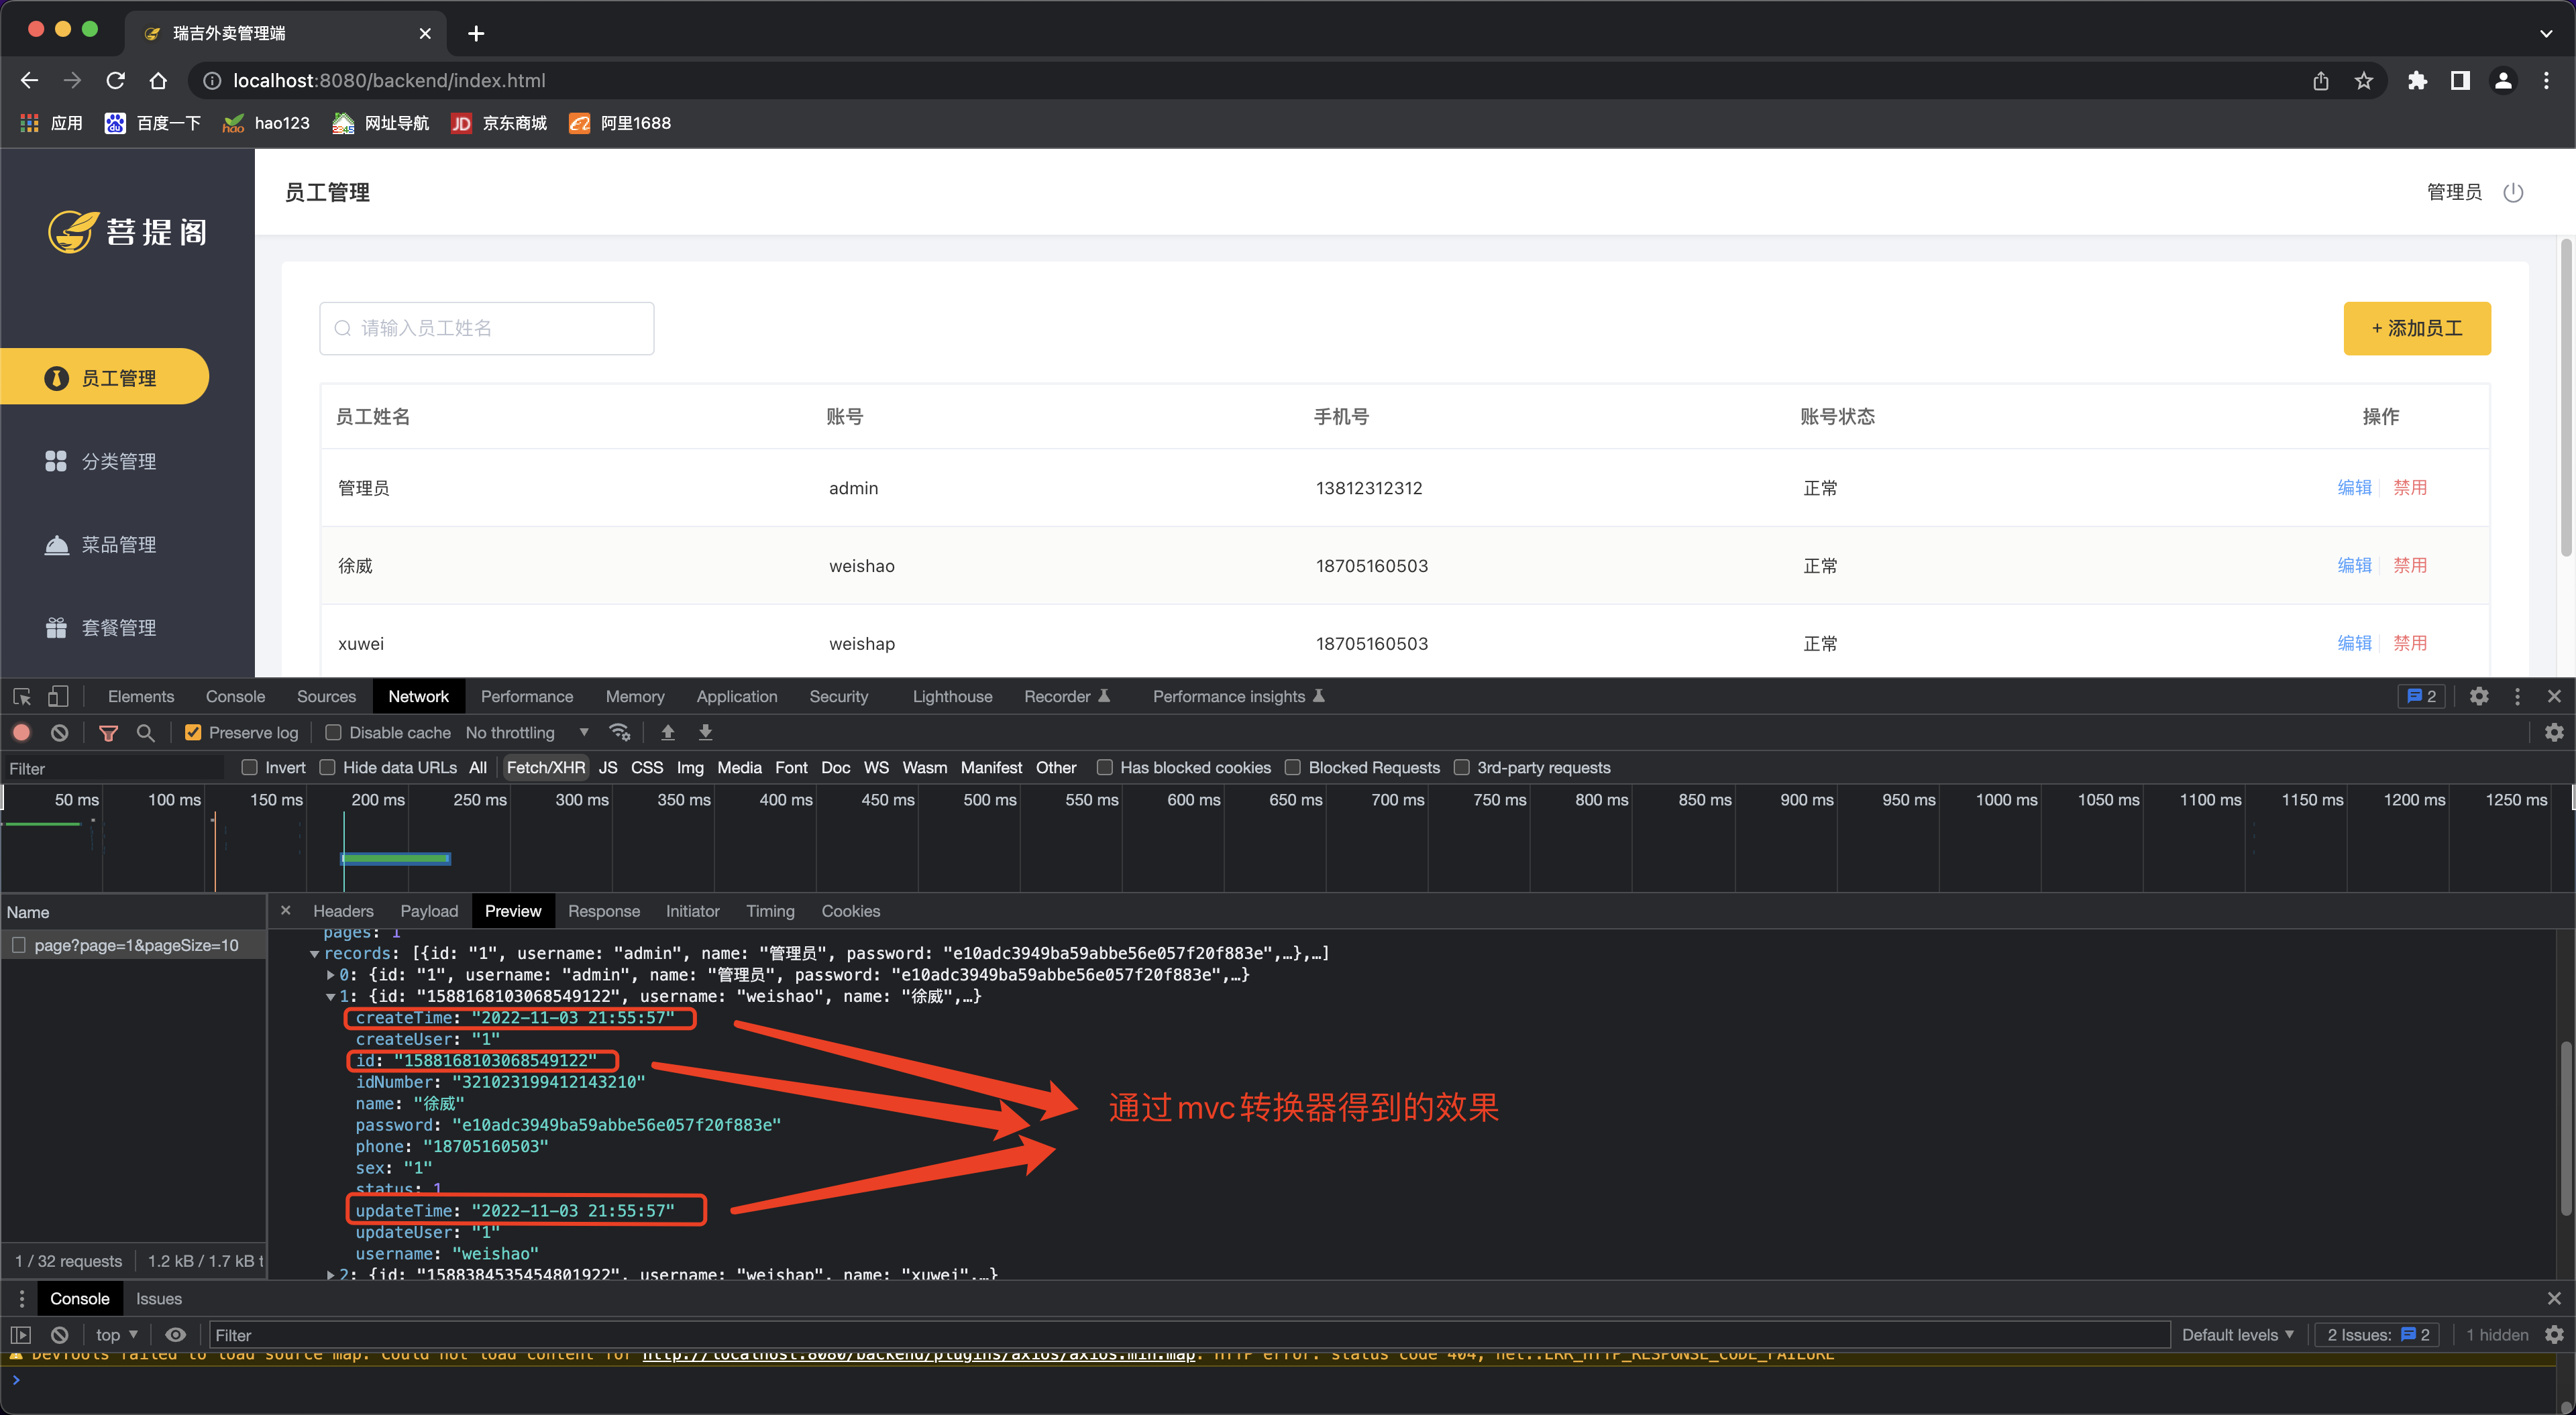Click the network timeline overview bar

(x=396, y=858)
